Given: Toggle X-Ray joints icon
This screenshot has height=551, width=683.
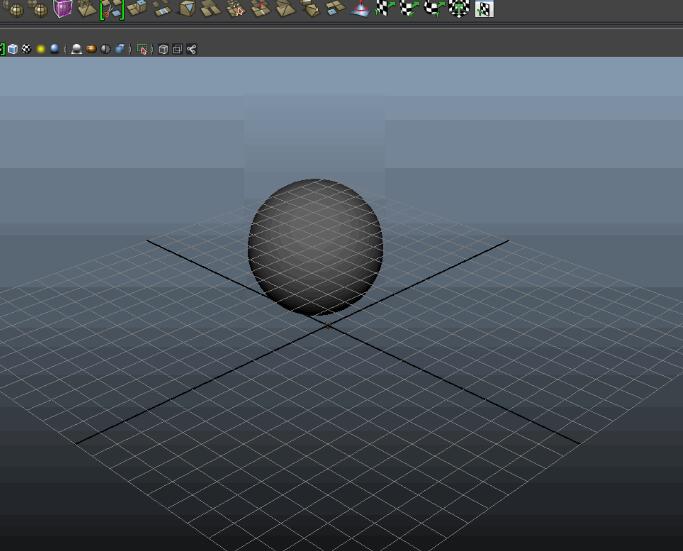Looking at the screenshot, I should pos(191,48).
